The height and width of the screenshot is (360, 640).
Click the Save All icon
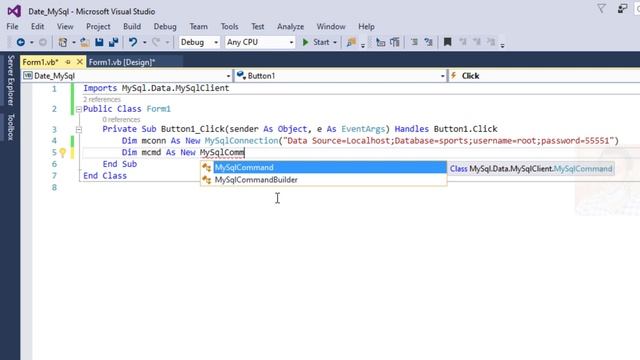(x=113, y=42)
